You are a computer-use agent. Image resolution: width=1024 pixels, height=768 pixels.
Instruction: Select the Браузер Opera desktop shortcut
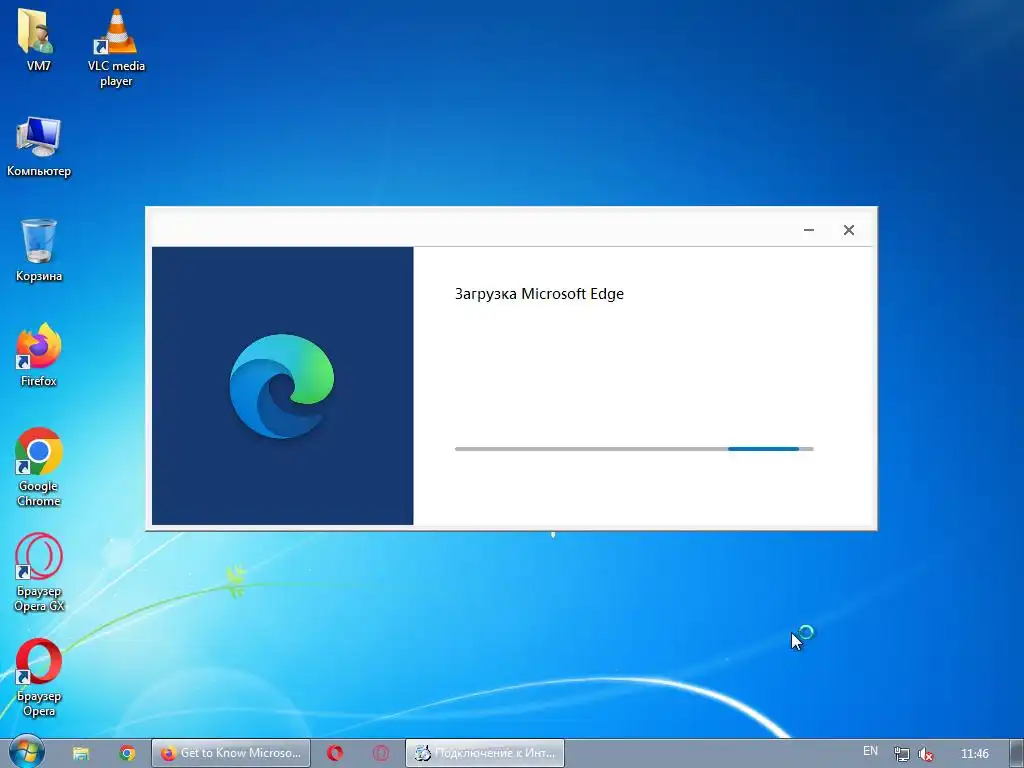[x=39, y=677]
